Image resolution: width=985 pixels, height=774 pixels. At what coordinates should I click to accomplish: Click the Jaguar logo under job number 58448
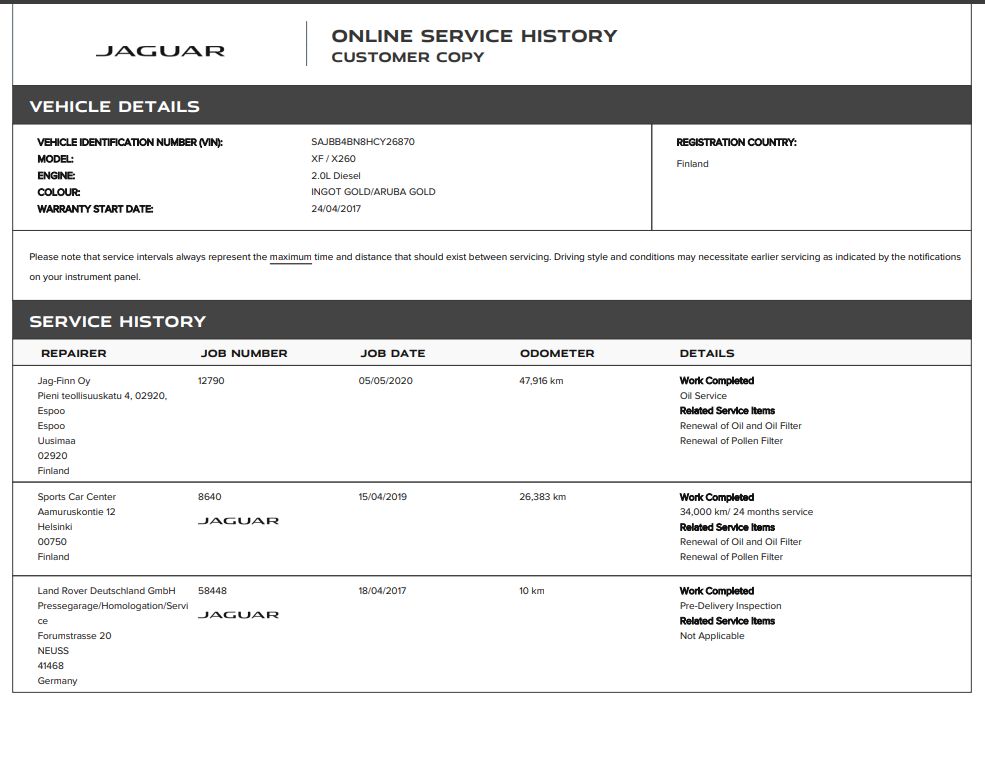238,615
